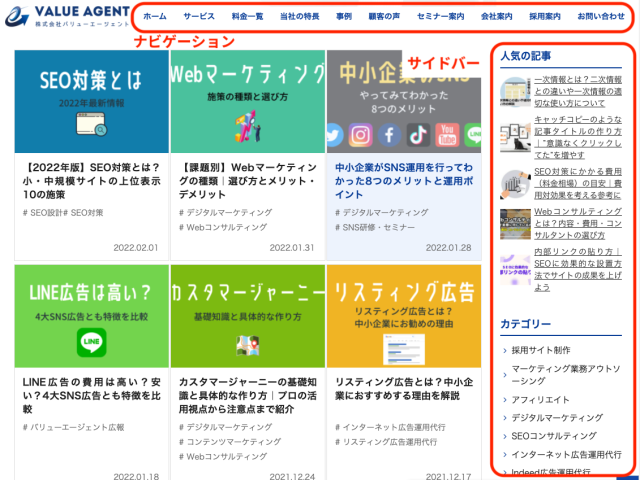The image size is (640, 480).
Task: Click the Instagram icon in SNS thumbnail
Action: 360,135
